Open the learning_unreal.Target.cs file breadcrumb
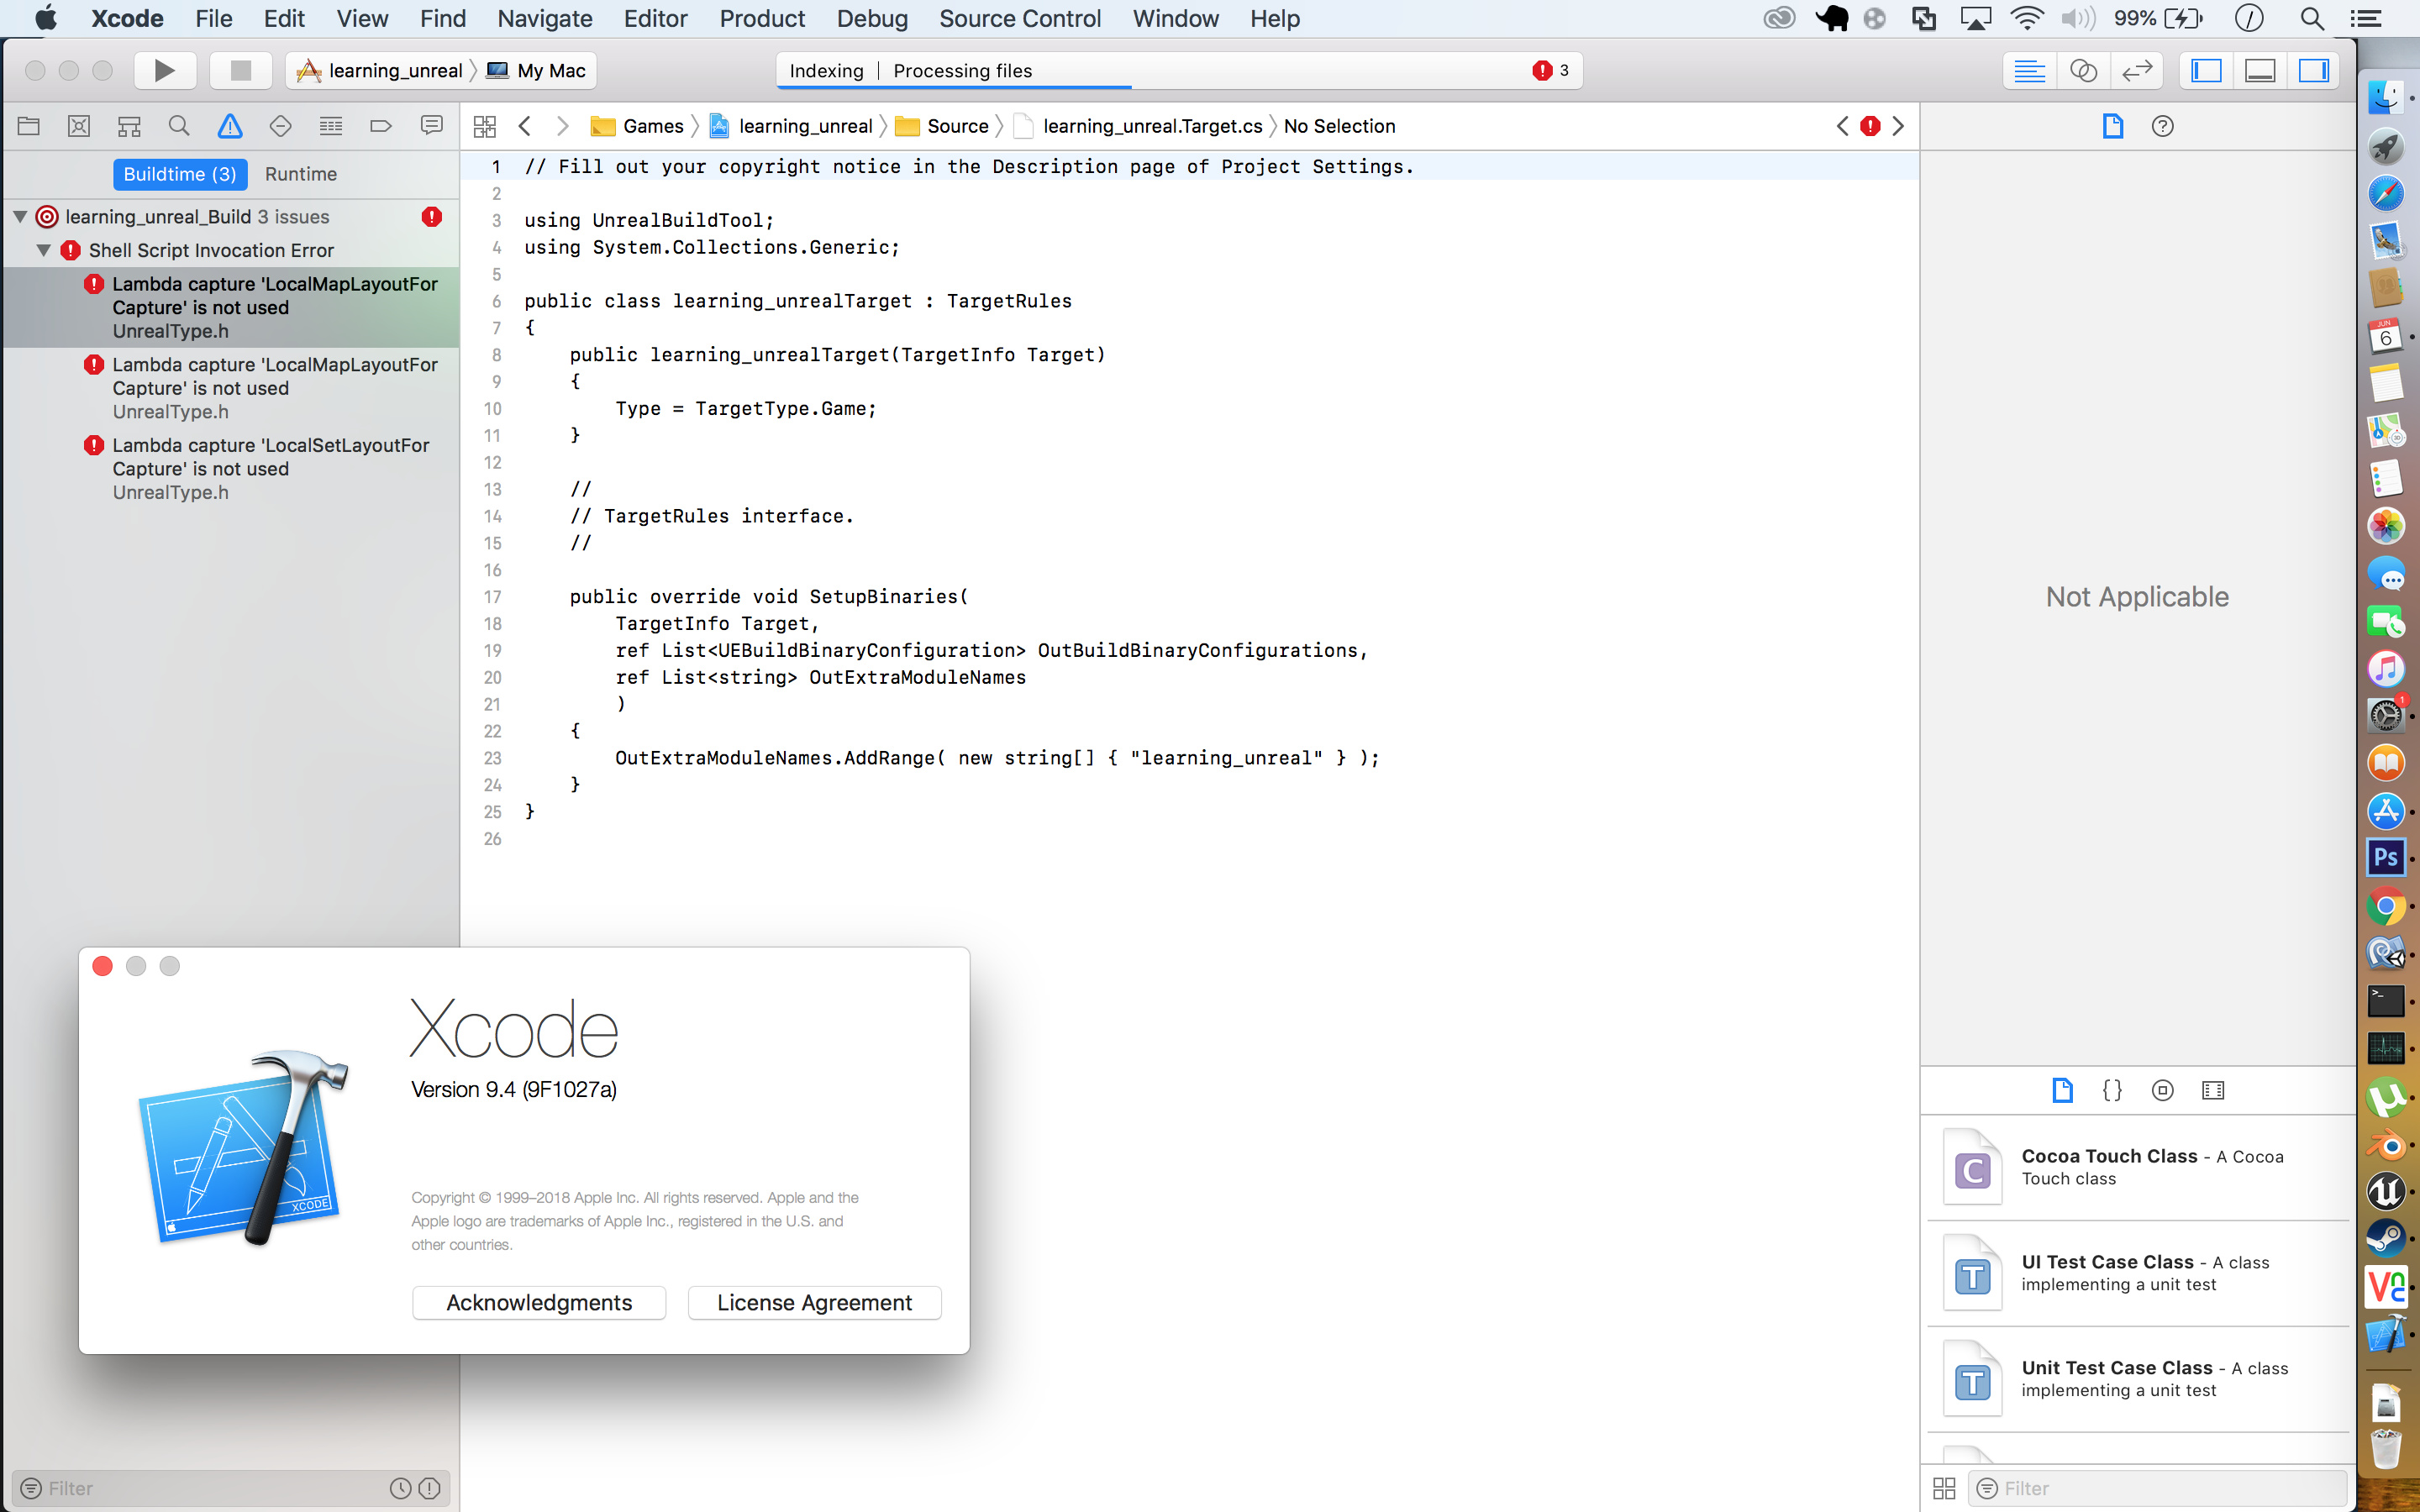This screenshot has height=1512, width=2420. point(1138,126)
